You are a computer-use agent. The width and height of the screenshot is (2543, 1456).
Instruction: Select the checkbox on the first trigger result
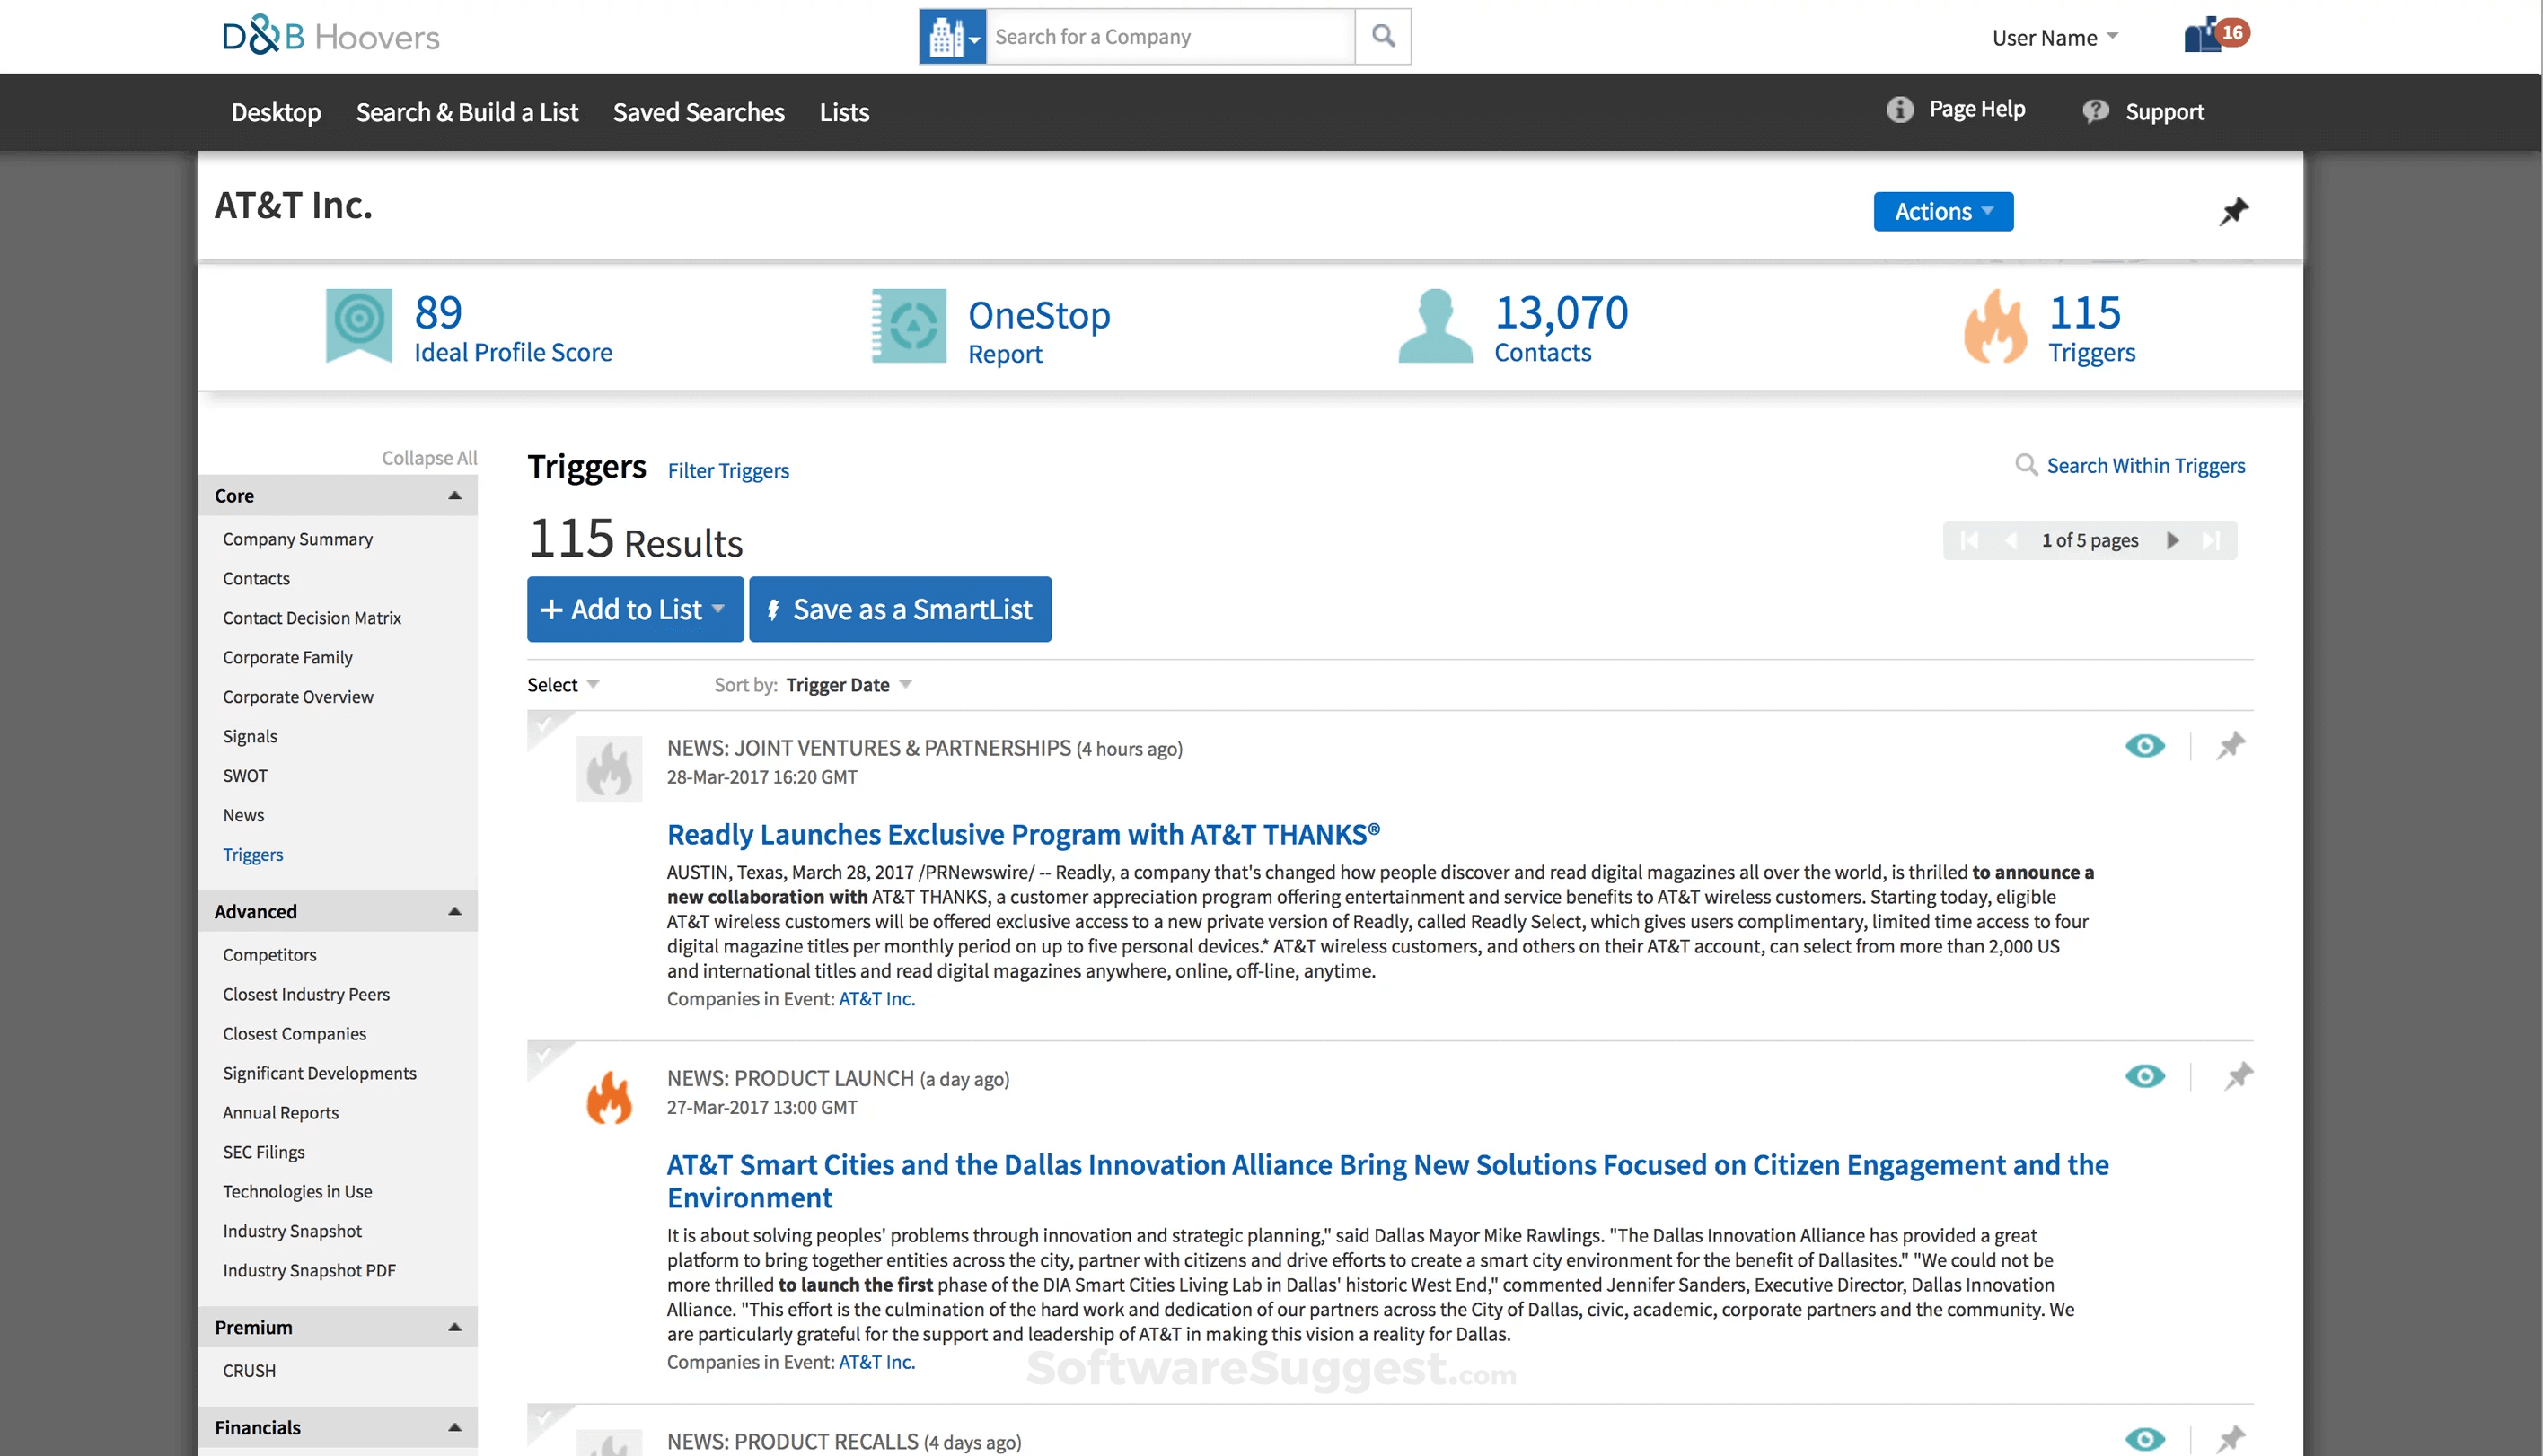[x=543, y=727]
